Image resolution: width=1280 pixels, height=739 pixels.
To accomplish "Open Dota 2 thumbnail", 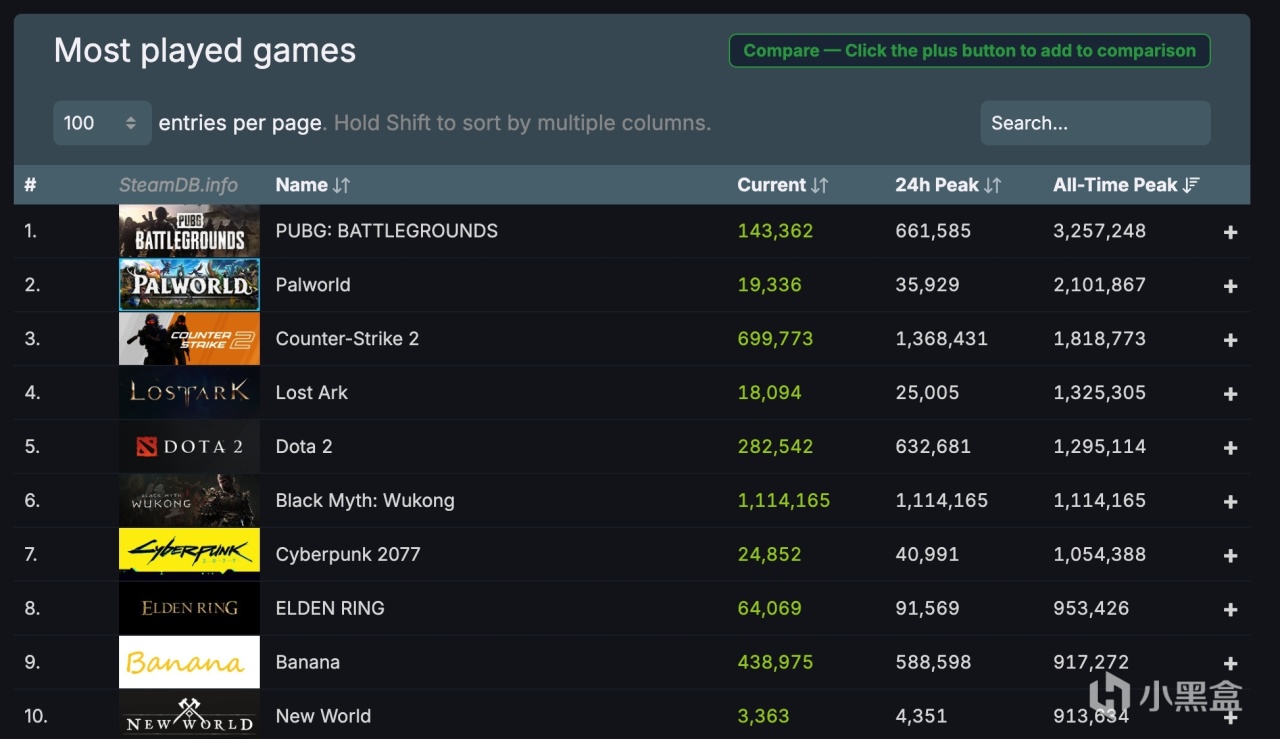I will [x=189, y=447].
